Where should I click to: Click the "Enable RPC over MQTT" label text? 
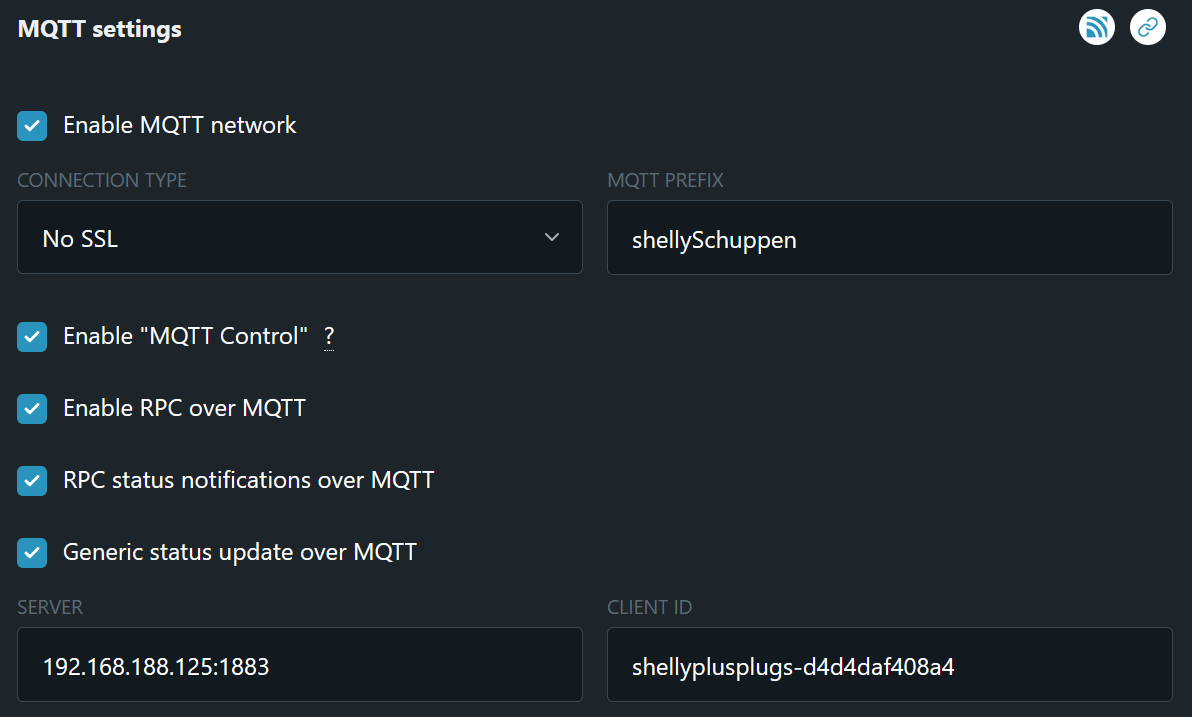[184, 409]
